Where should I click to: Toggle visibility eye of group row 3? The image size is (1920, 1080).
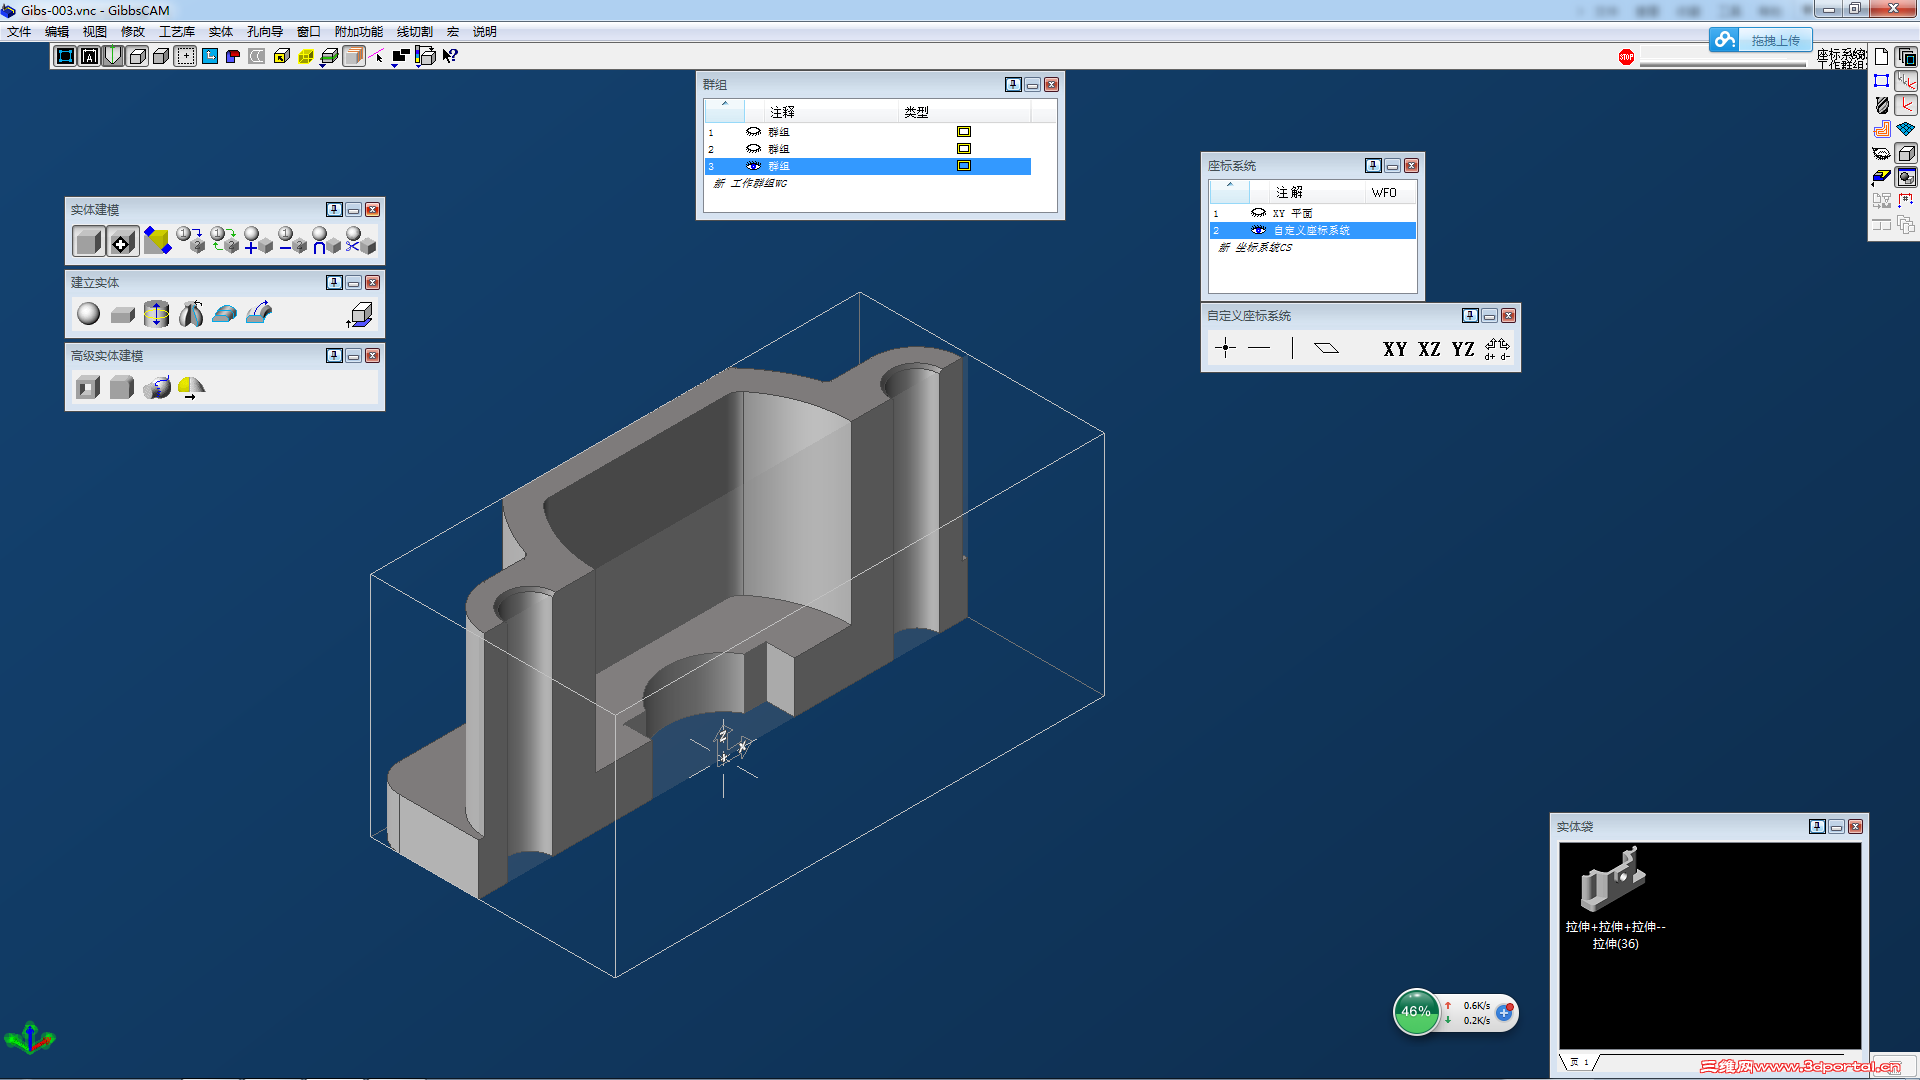tap(753, 166)
